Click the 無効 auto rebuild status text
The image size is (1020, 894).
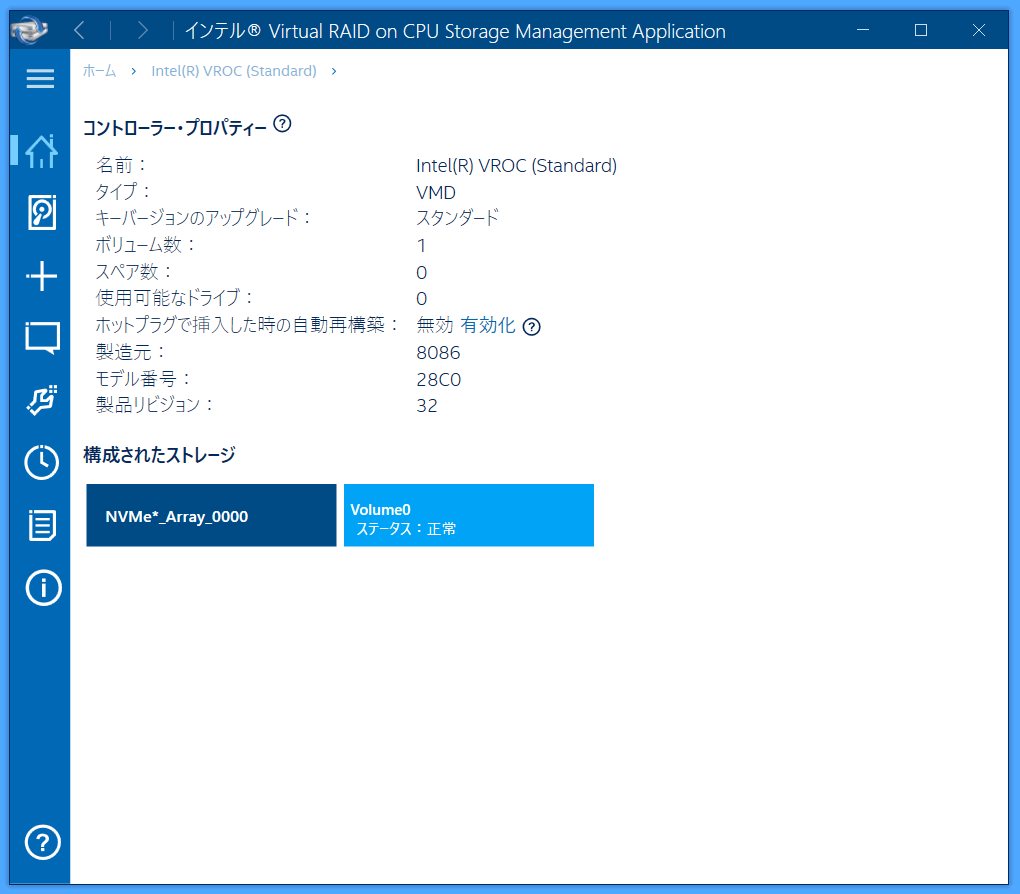(435, 325)
